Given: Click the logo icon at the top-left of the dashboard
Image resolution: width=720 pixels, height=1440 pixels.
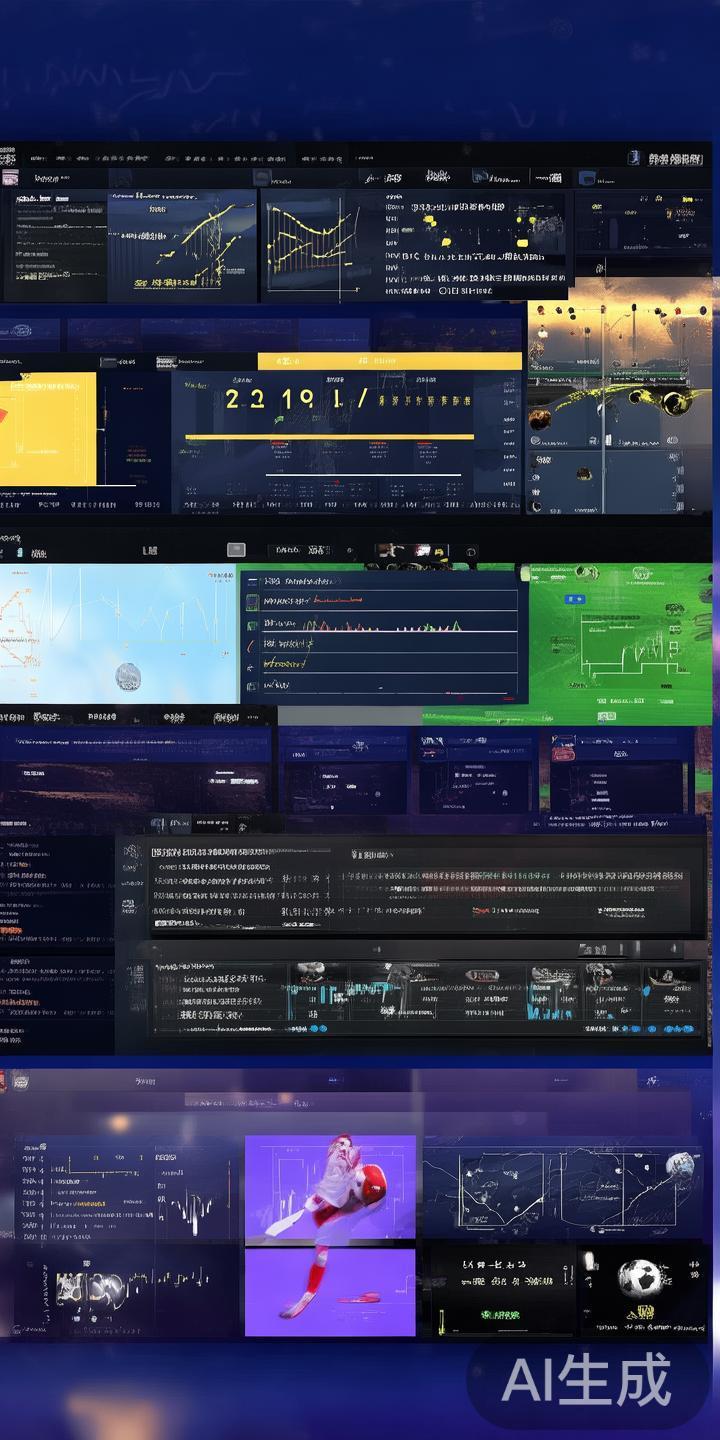Looking at the screenshot, I should pos(9,179).
